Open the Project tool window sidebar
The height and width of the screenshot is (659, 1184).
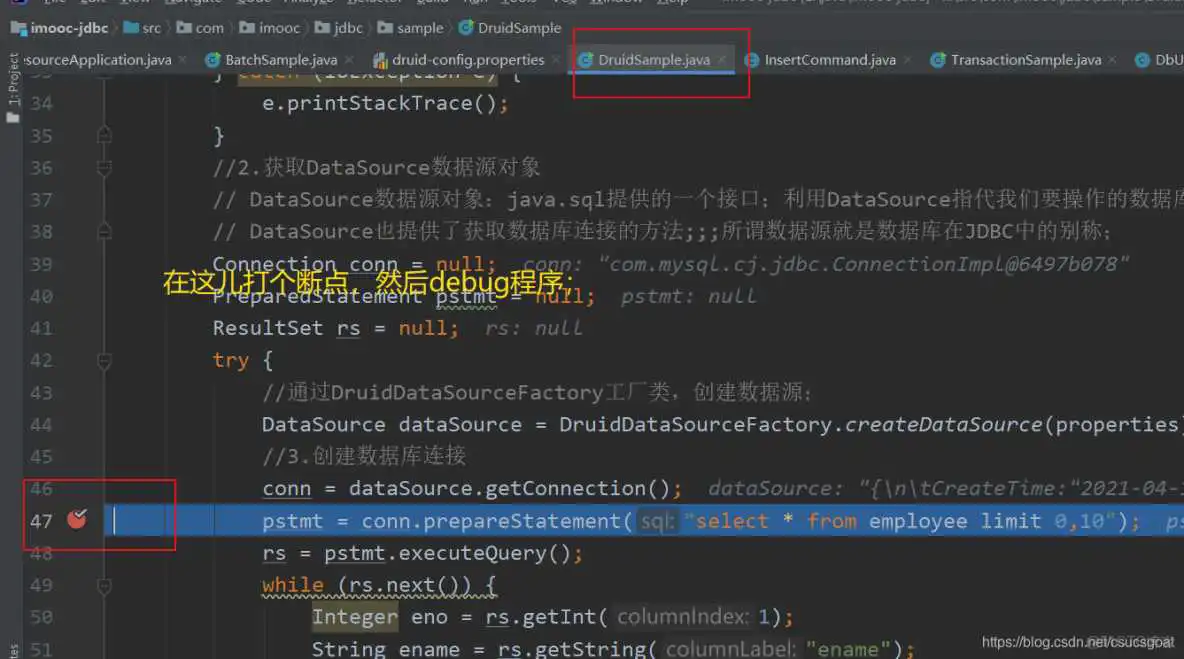click(x=12, y=86)
